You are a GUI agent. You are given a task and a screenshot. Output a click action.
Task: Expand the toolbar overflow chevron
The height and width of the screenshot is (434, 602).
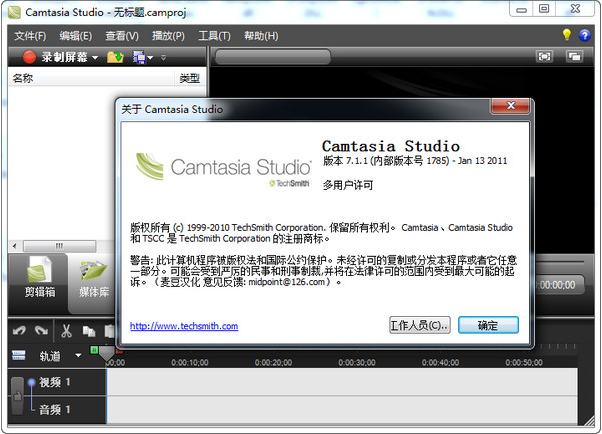pyautogui.click(x=163, y=58)
